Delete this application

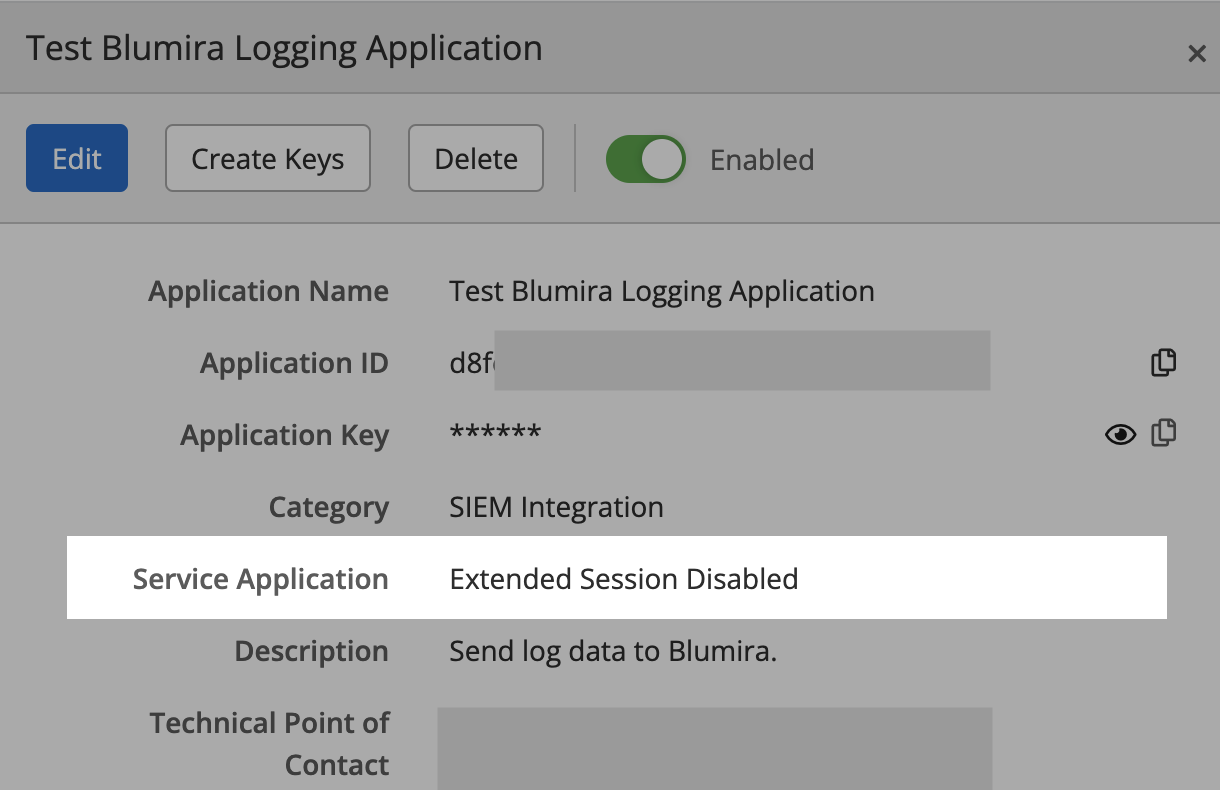(x=476, y=158)
